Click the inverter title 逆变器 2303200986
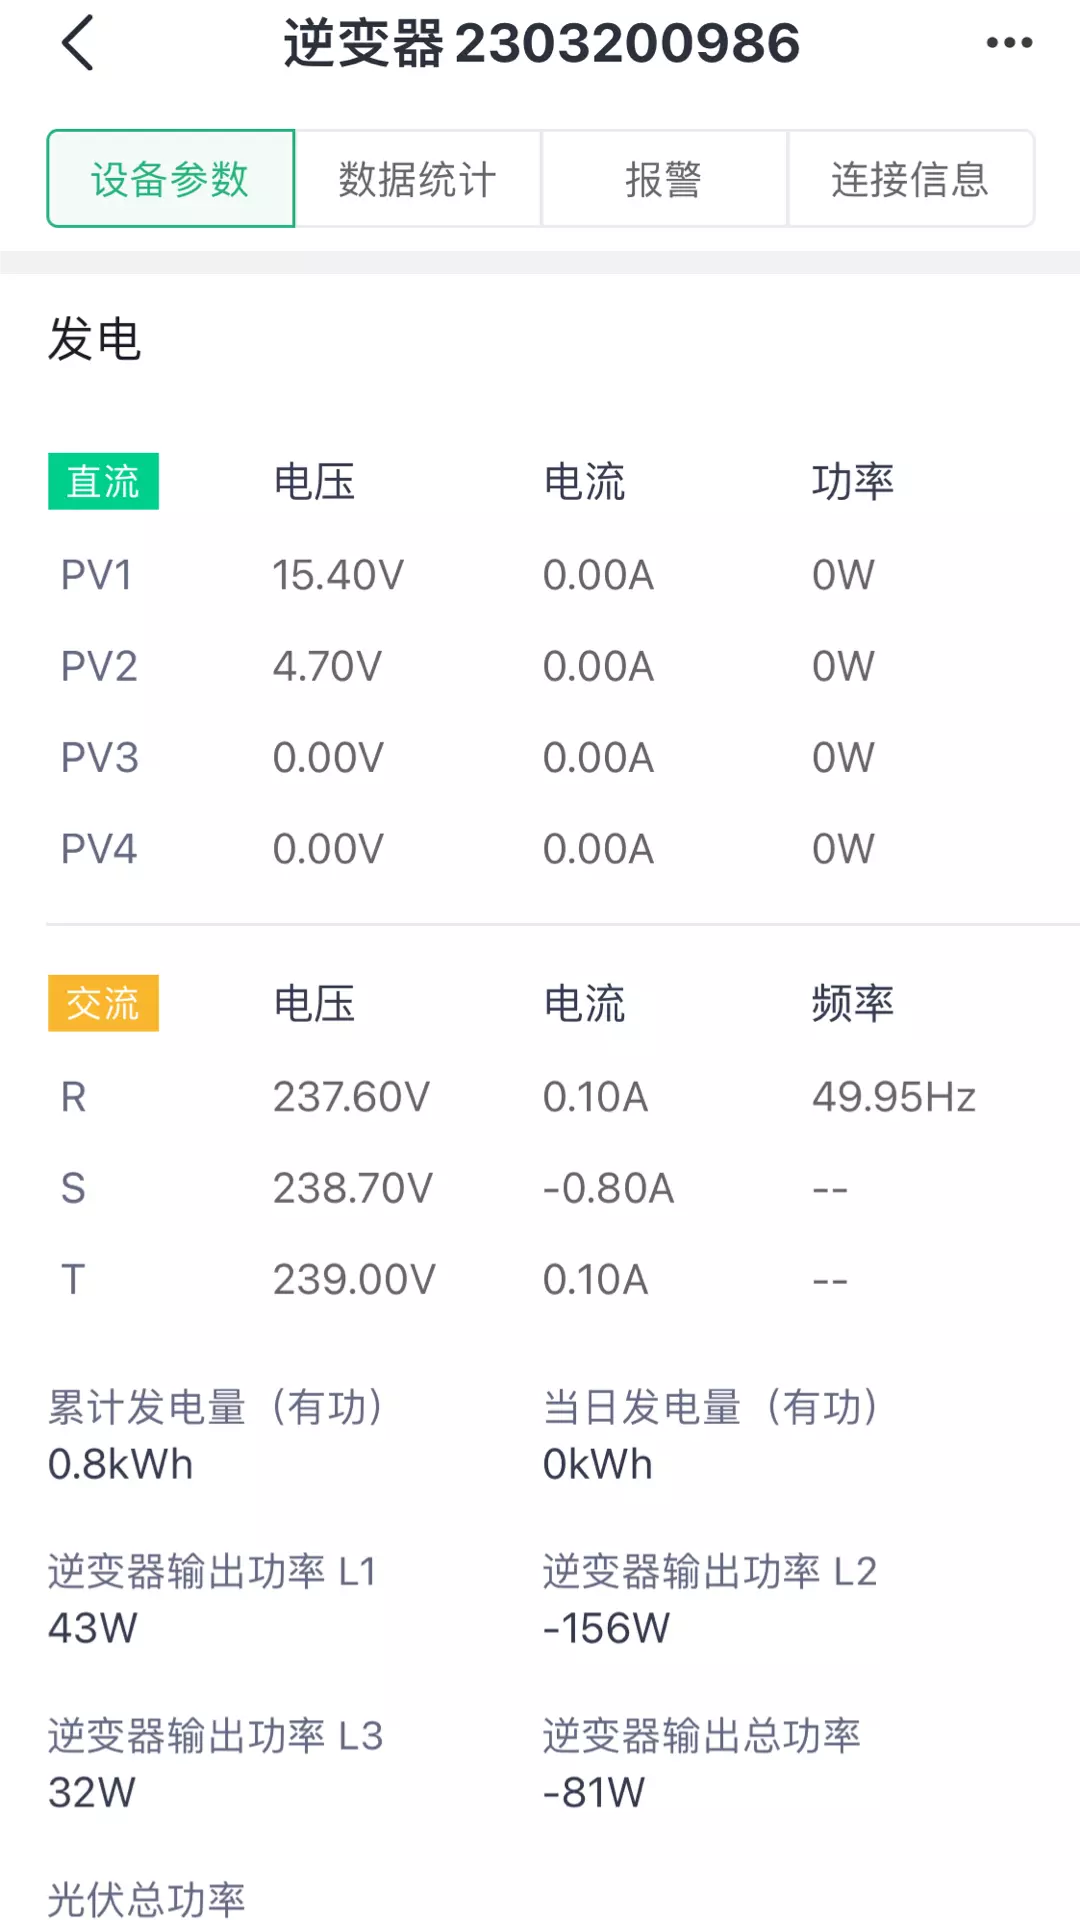Viewport: 1080px width, 1920px height. click(x=542, y=43)
